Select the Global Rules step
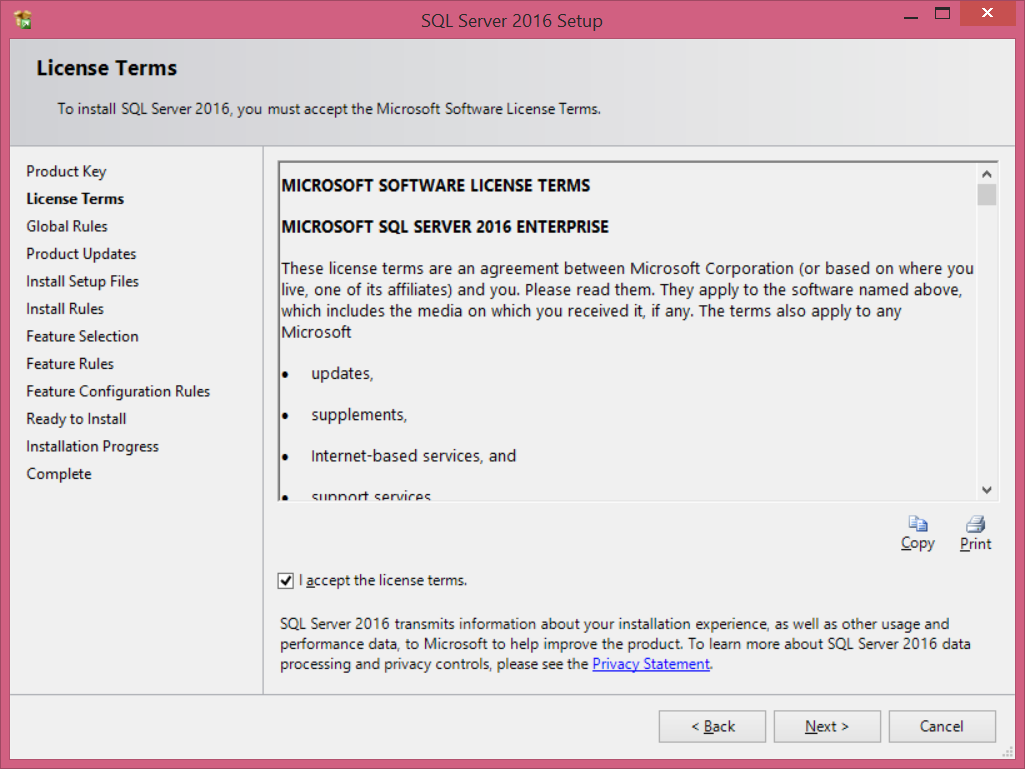Viewport: 1025px width, 769px height. (67, 226)
